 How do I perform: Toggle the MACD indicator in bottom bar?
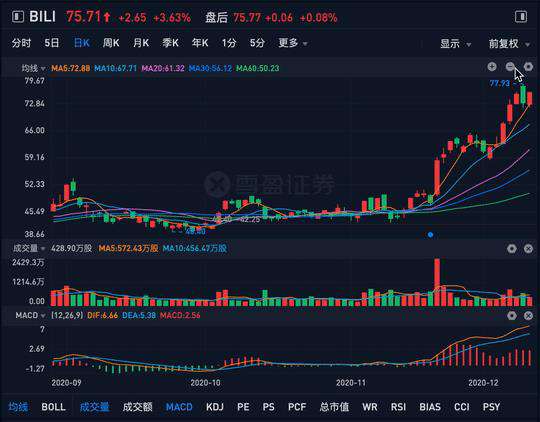coord(179,407)
